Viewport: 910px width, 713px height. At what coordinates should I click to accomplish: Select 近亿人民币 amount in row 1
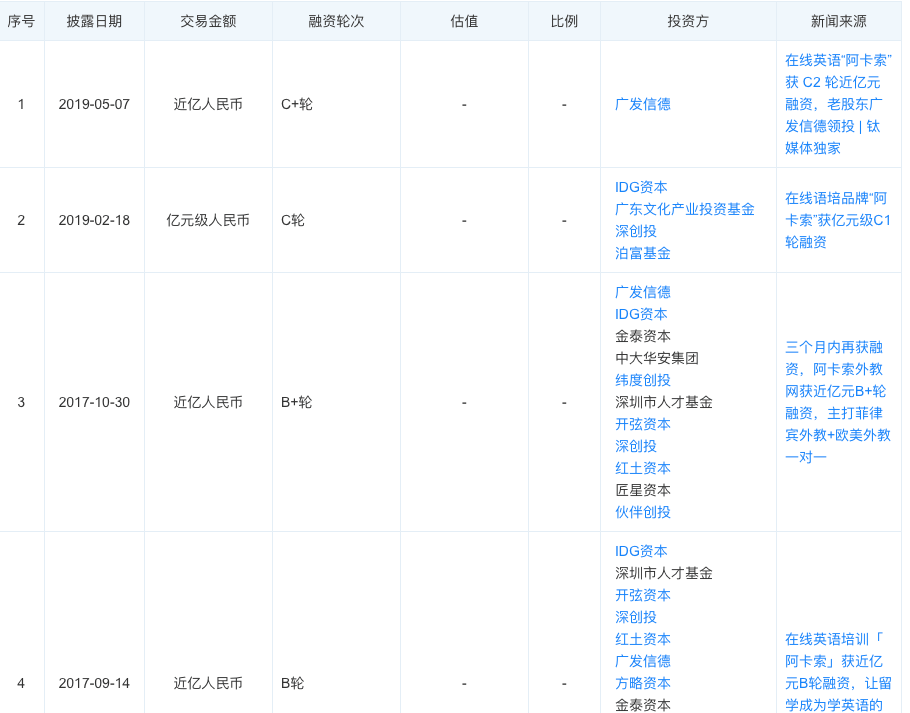208,104
